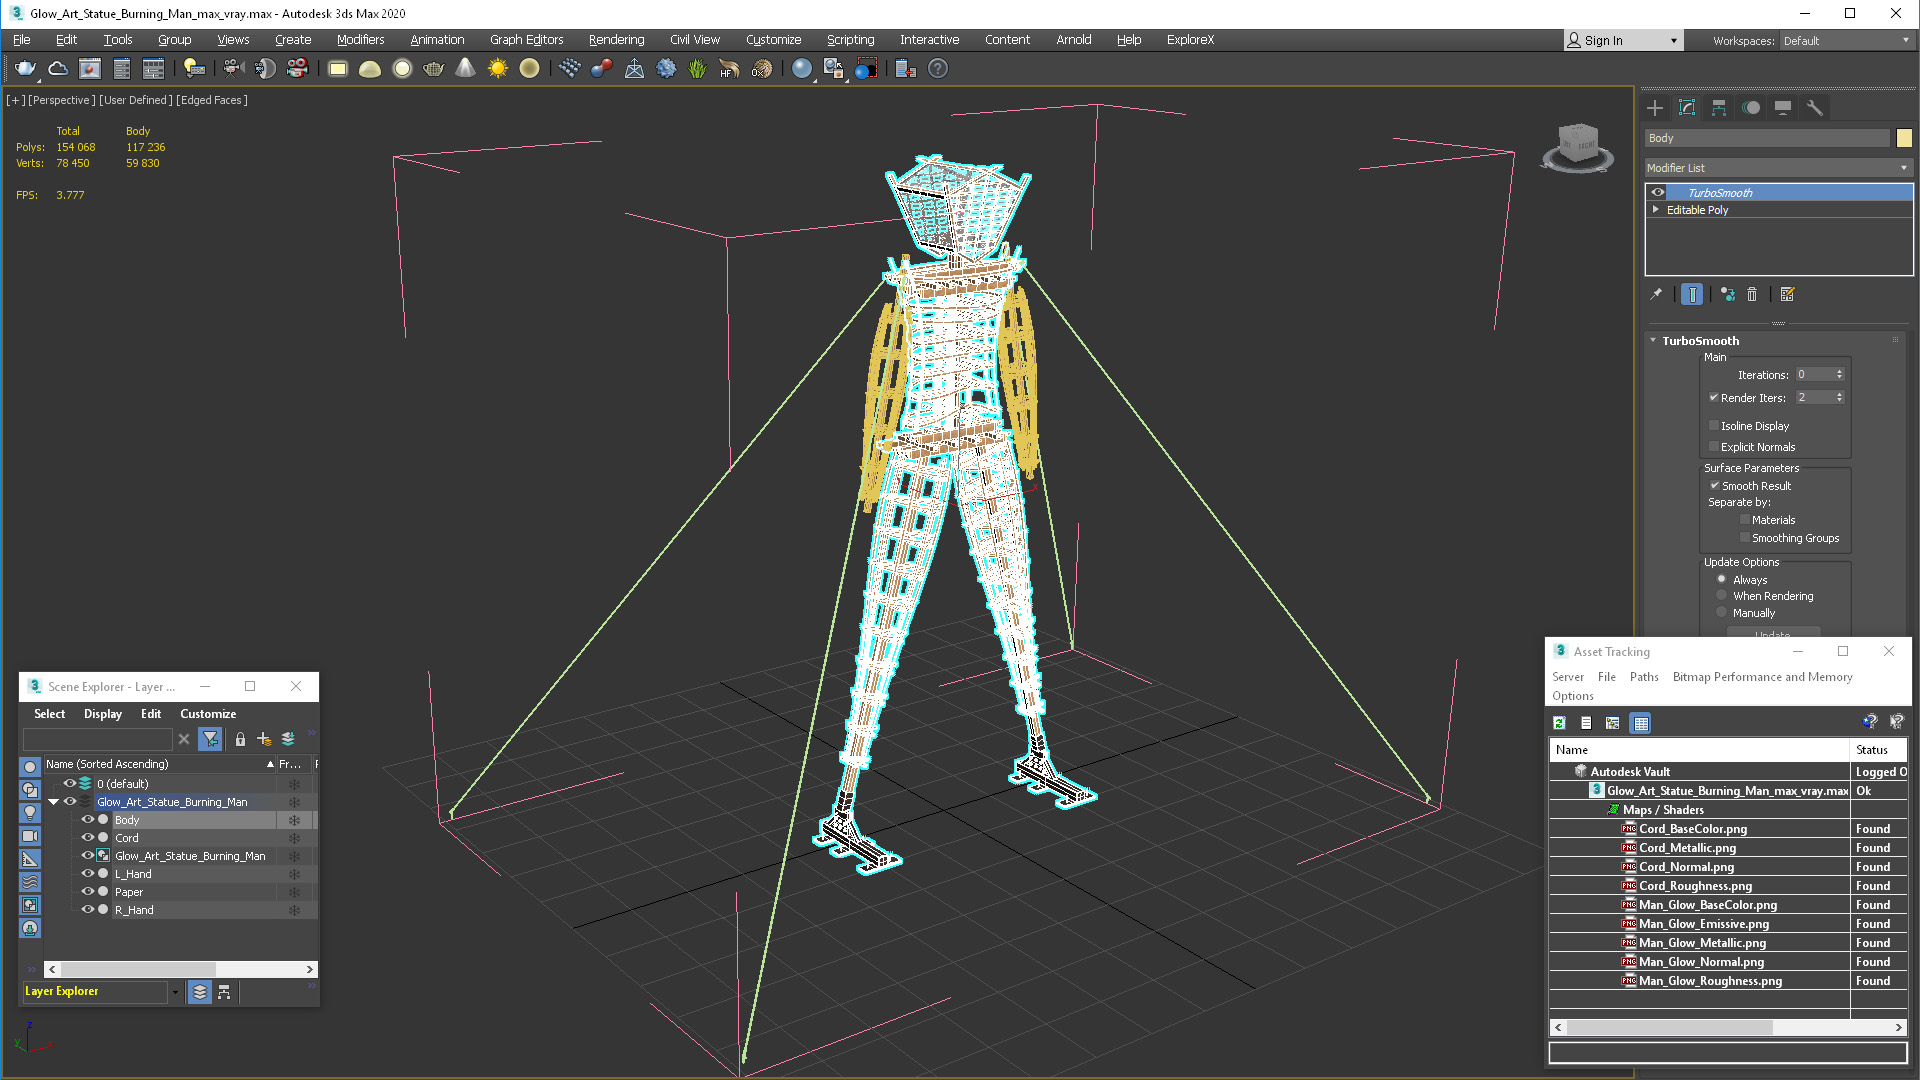Enable Explicit Normals checkbox
Screen dimensions: 1920x1080
click(1714, 447)
